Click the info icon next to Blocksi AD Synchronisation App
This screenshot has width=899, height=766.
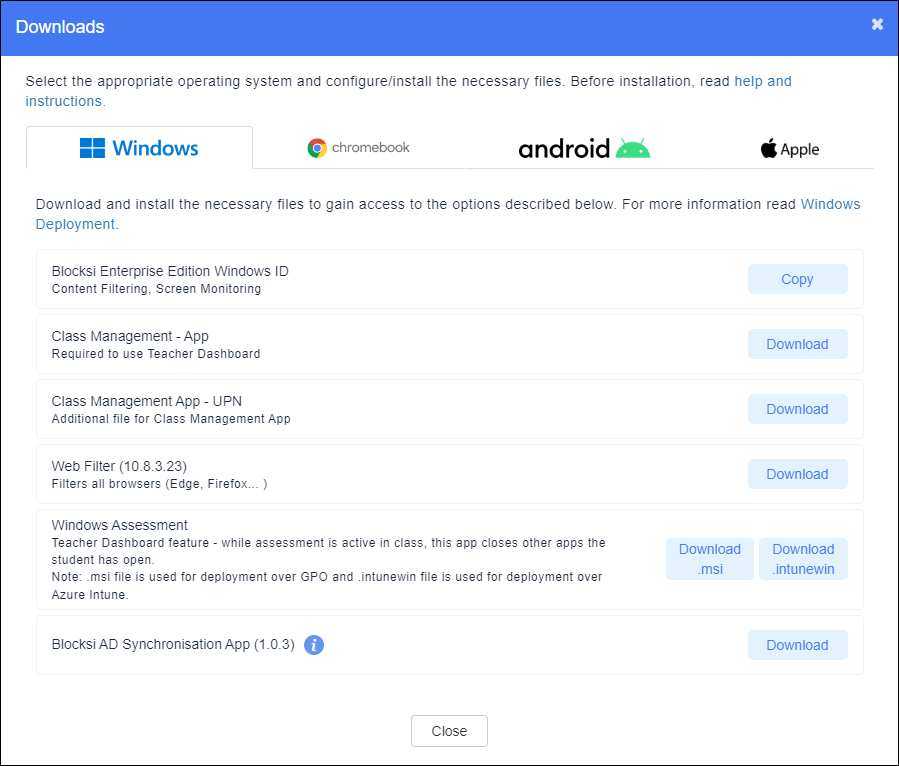tap(314, 645)
